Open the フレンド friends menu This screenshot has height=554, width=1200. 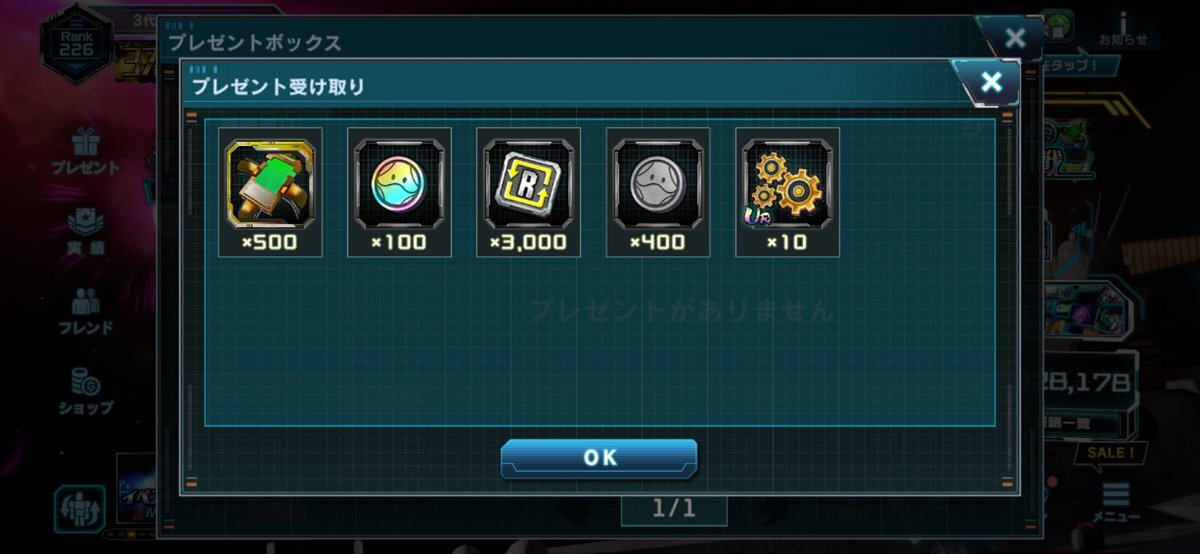pyautogui.click(x=86, y=311)
